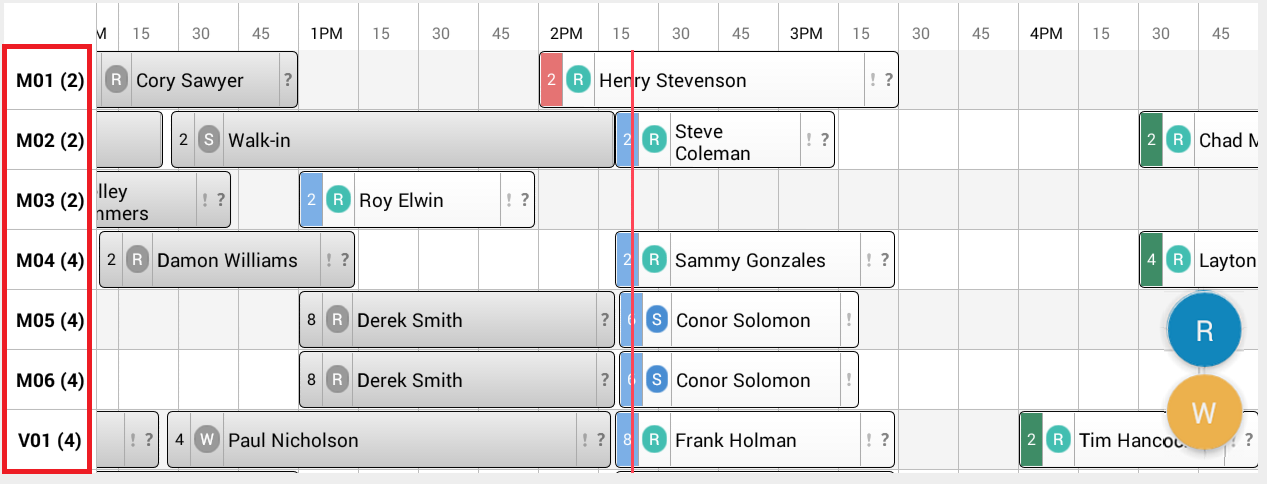Click the R icon on Roy Elwin booking
This screenshot has width=1267, height=484.
[x=338, y=200]
